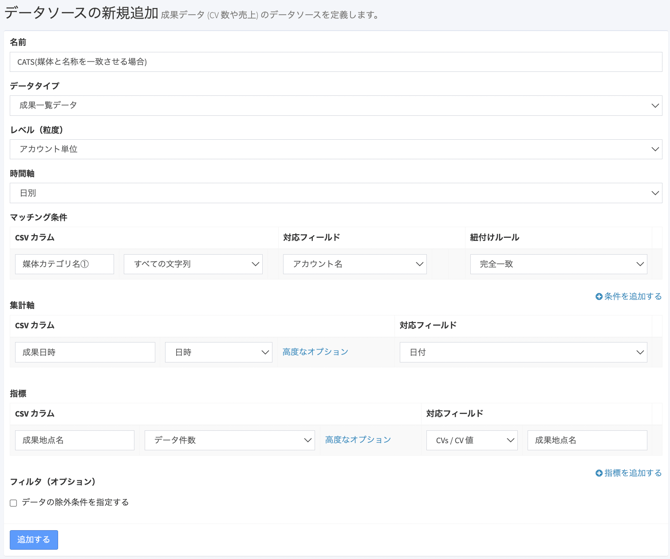Click the 成果地点名 対応フィールド input
The image size is (670, 559).
(x=587, y=440)
